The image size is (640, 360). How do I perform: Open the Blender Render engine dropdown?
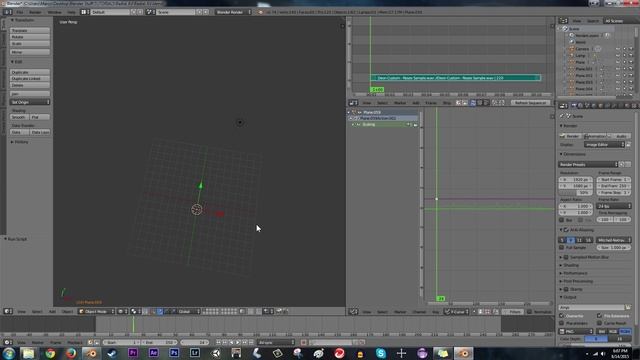coord(233,12)
